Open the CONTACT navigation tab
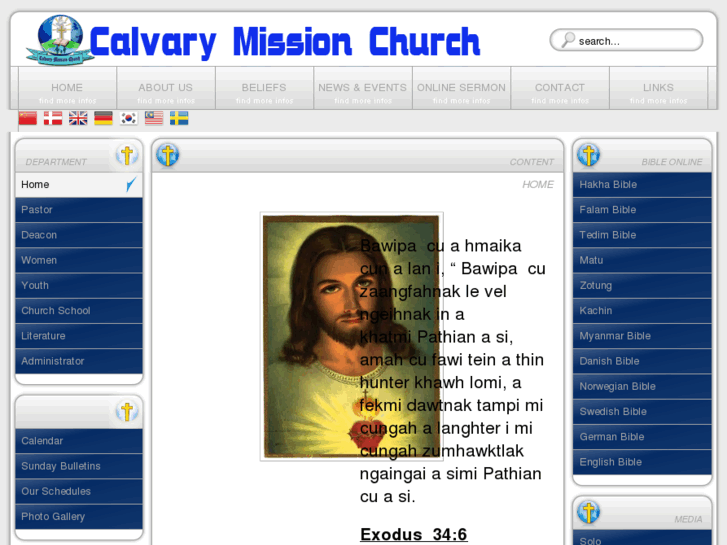The image size is (727, 545). point(560,88)
